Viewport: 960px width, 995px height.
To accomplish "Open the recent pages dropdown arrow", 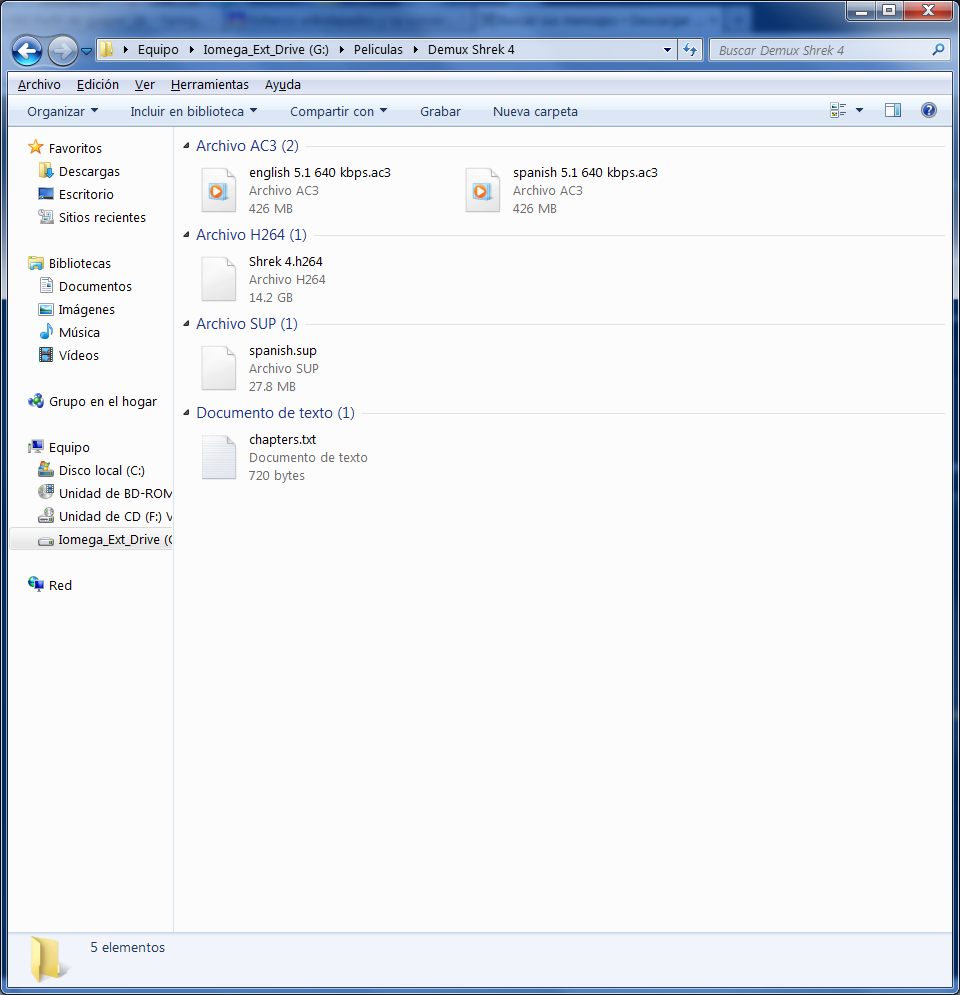I will point(86,51).
